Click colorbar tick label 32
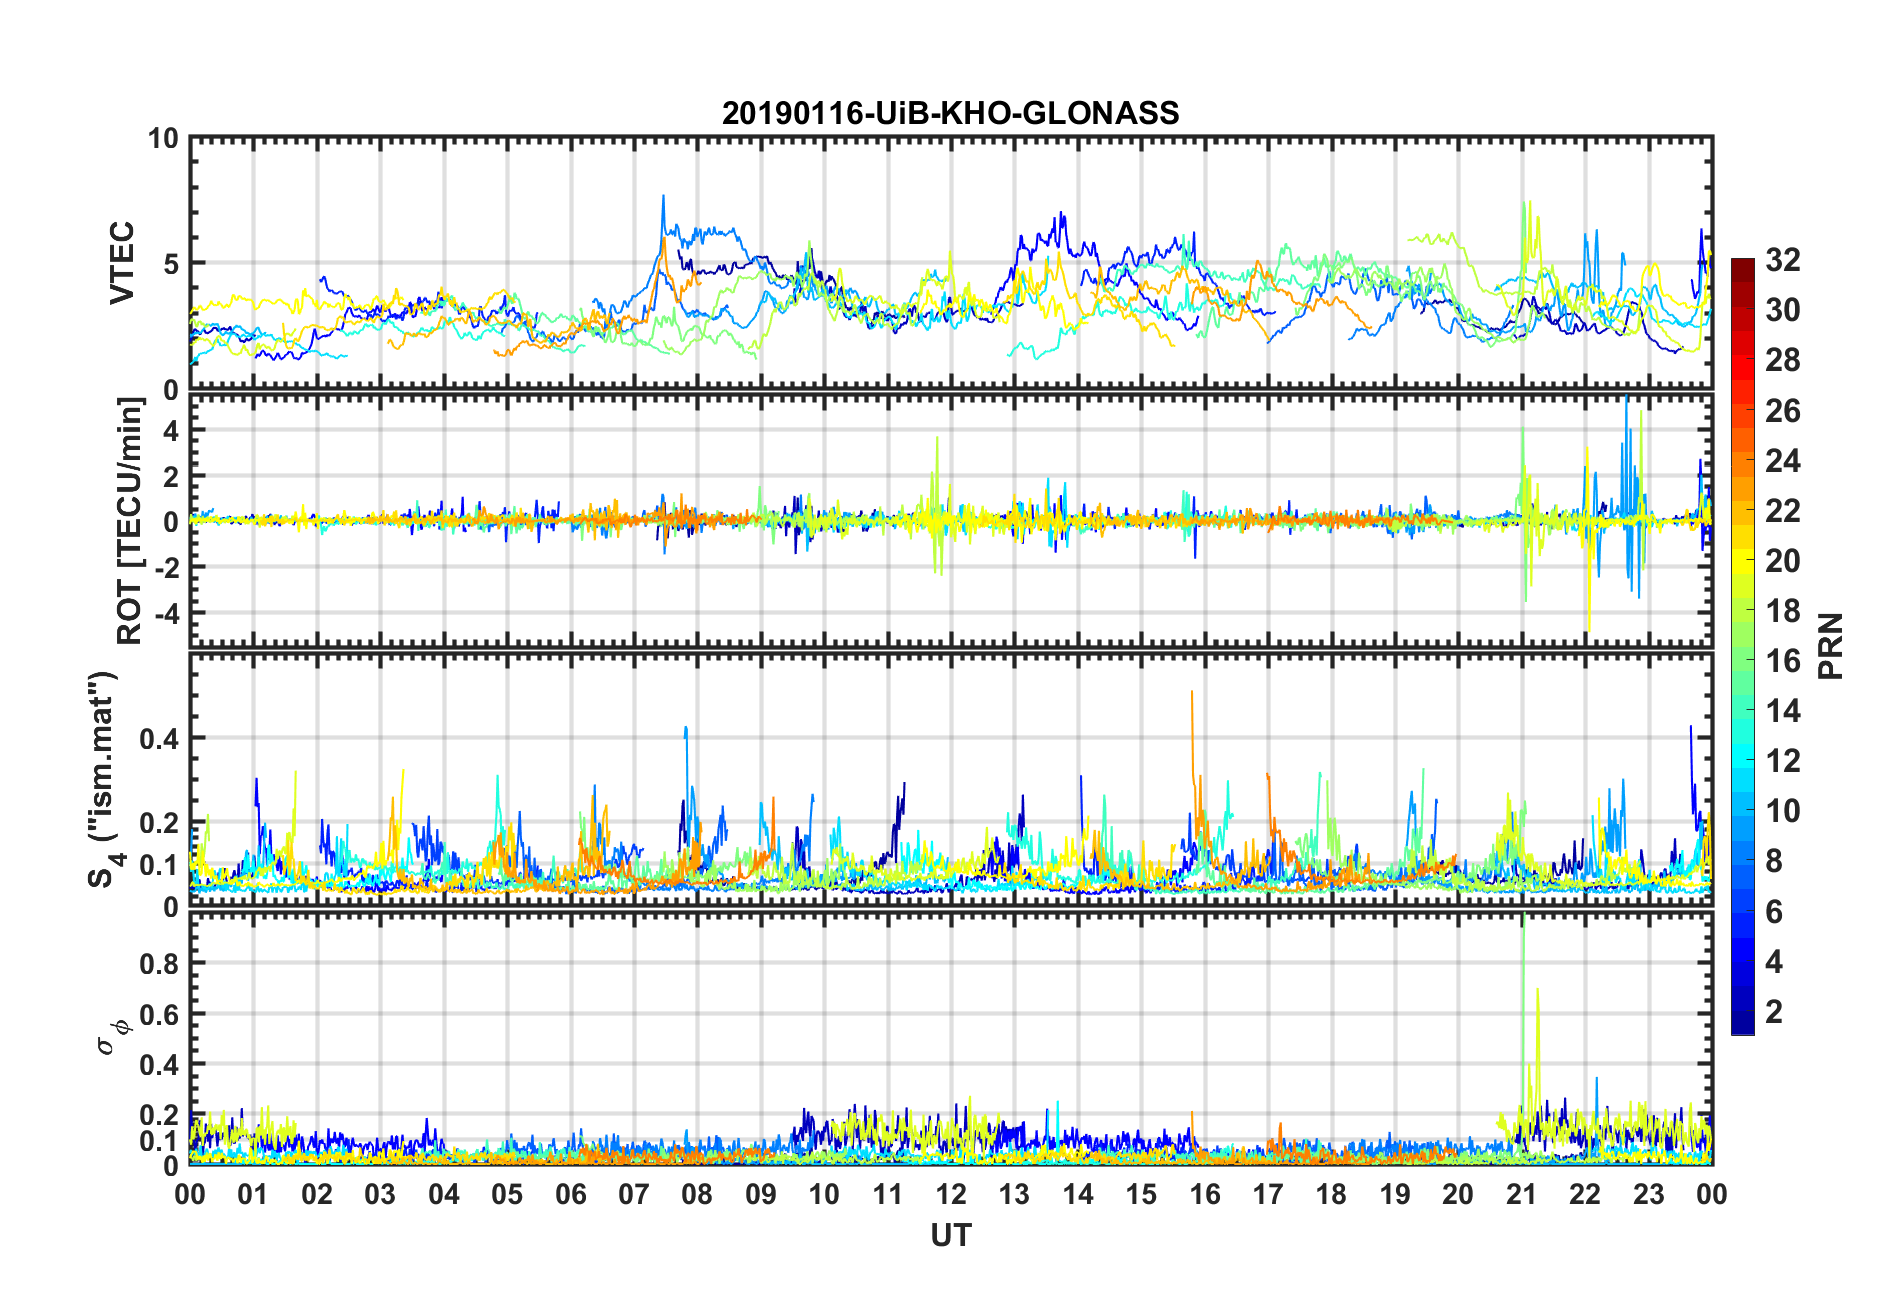 (x=1783, y=260)
